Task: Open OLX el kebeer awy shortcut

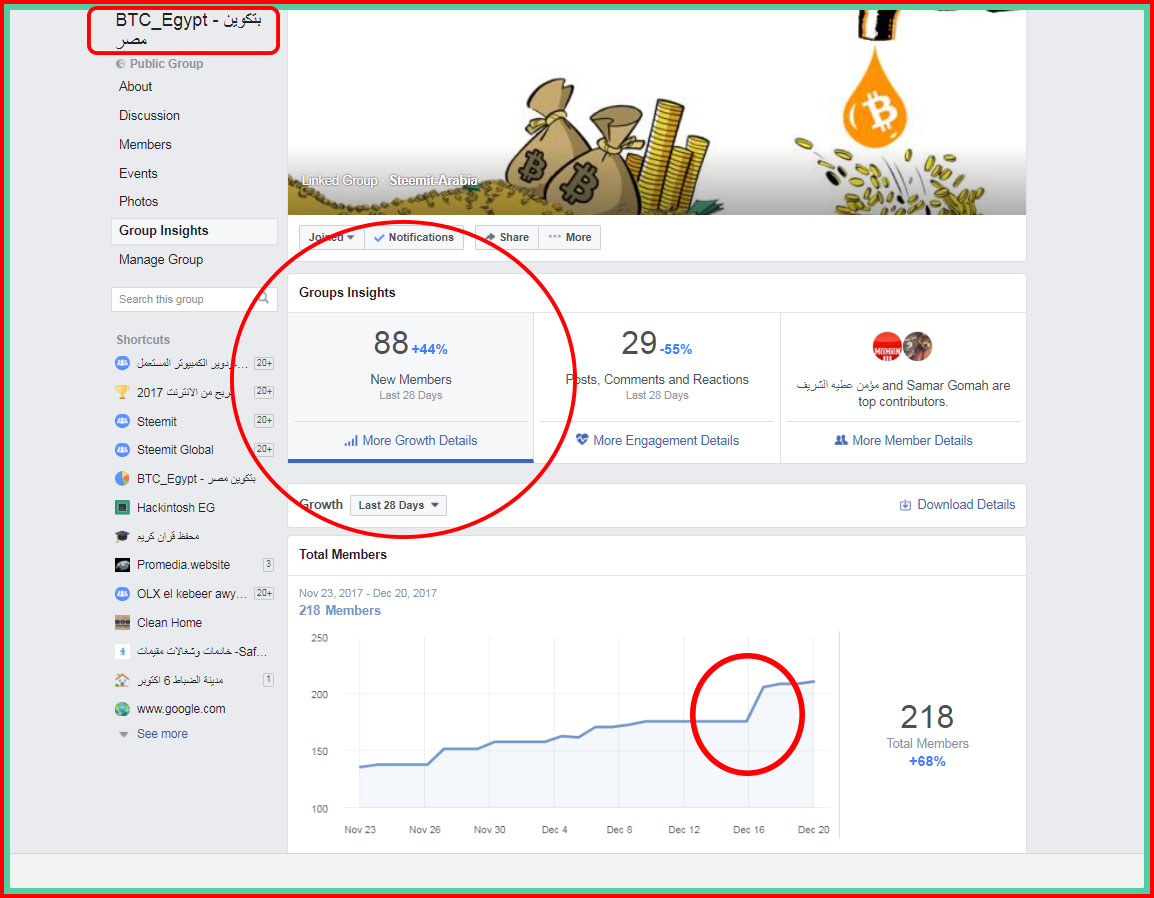Action: [191, 593]
